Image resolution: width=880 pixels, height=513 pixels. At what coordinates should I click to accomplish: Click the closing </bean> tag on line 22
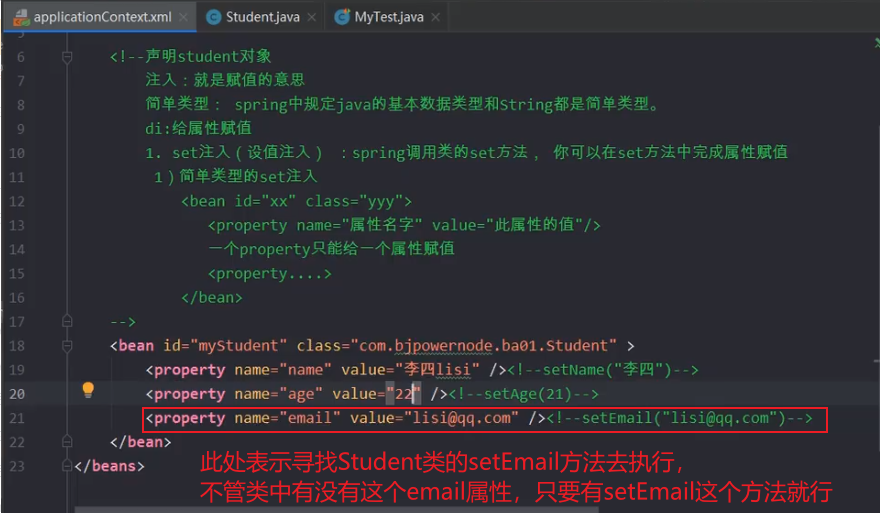click(x=140, y=442)
